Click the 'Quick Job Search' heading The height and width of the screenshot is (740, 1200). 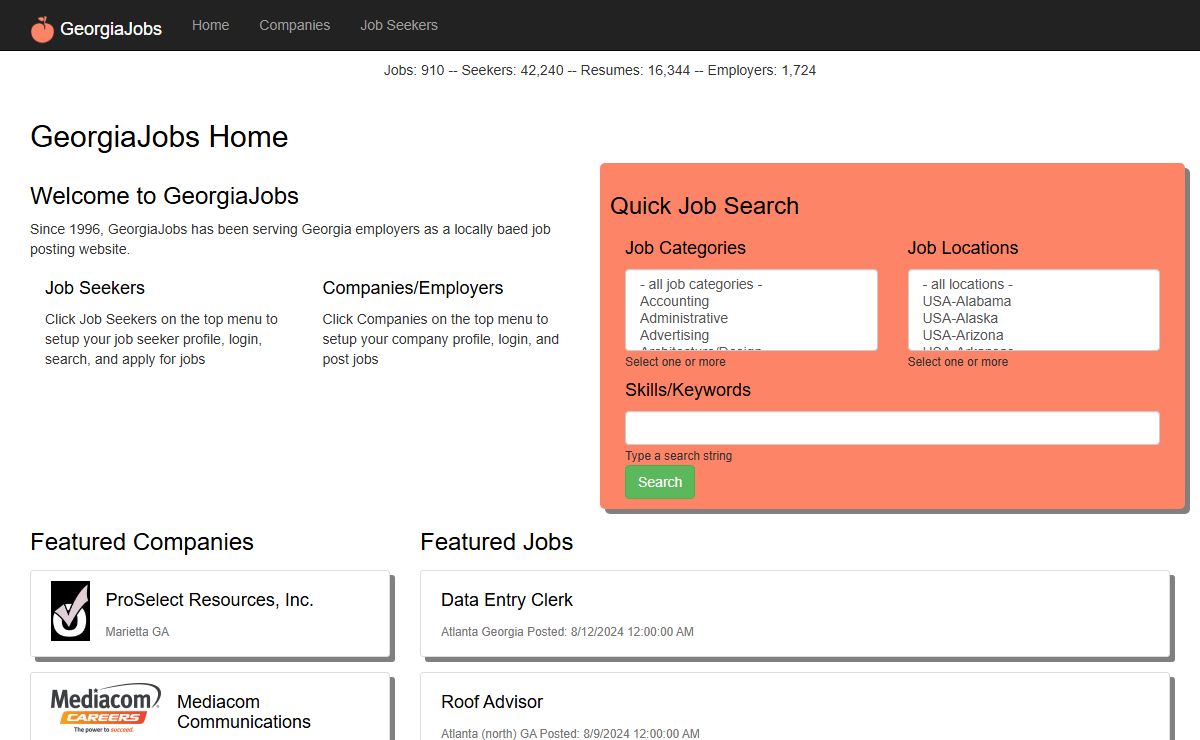coord(705,206)
